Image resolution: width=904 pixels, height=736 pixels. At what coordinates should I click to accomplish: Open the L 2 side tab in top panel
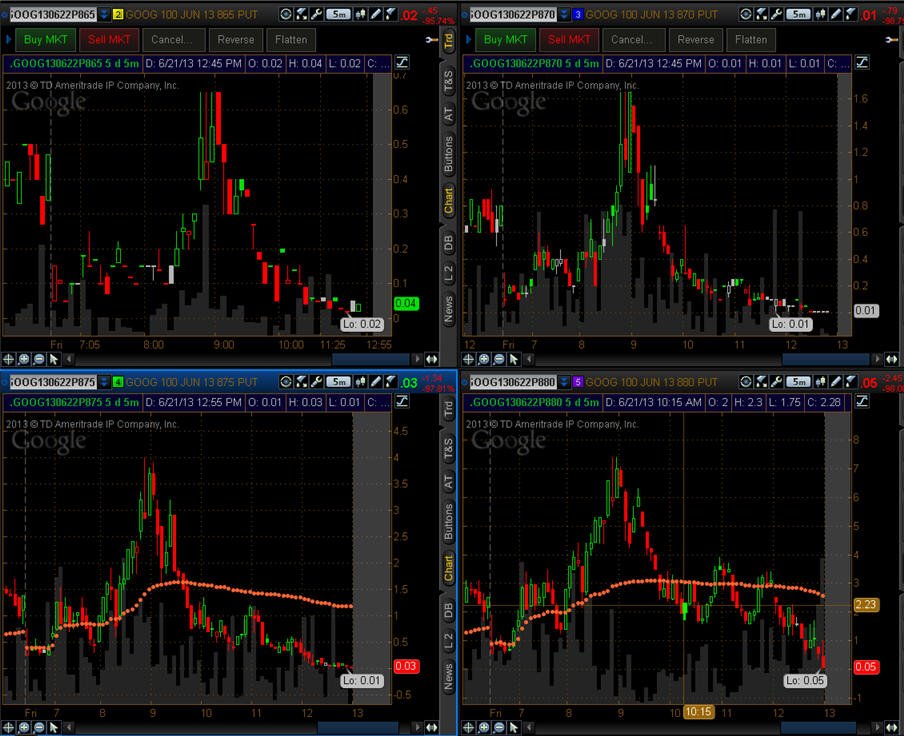point(449,274)
